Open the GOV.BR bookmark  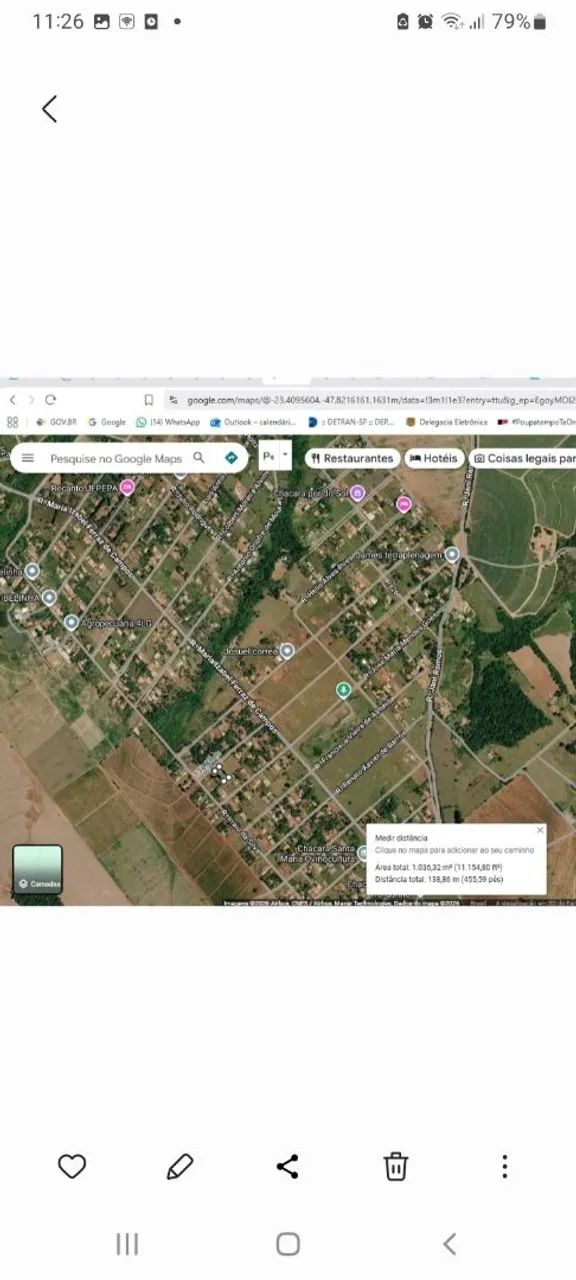coord(56,422)
